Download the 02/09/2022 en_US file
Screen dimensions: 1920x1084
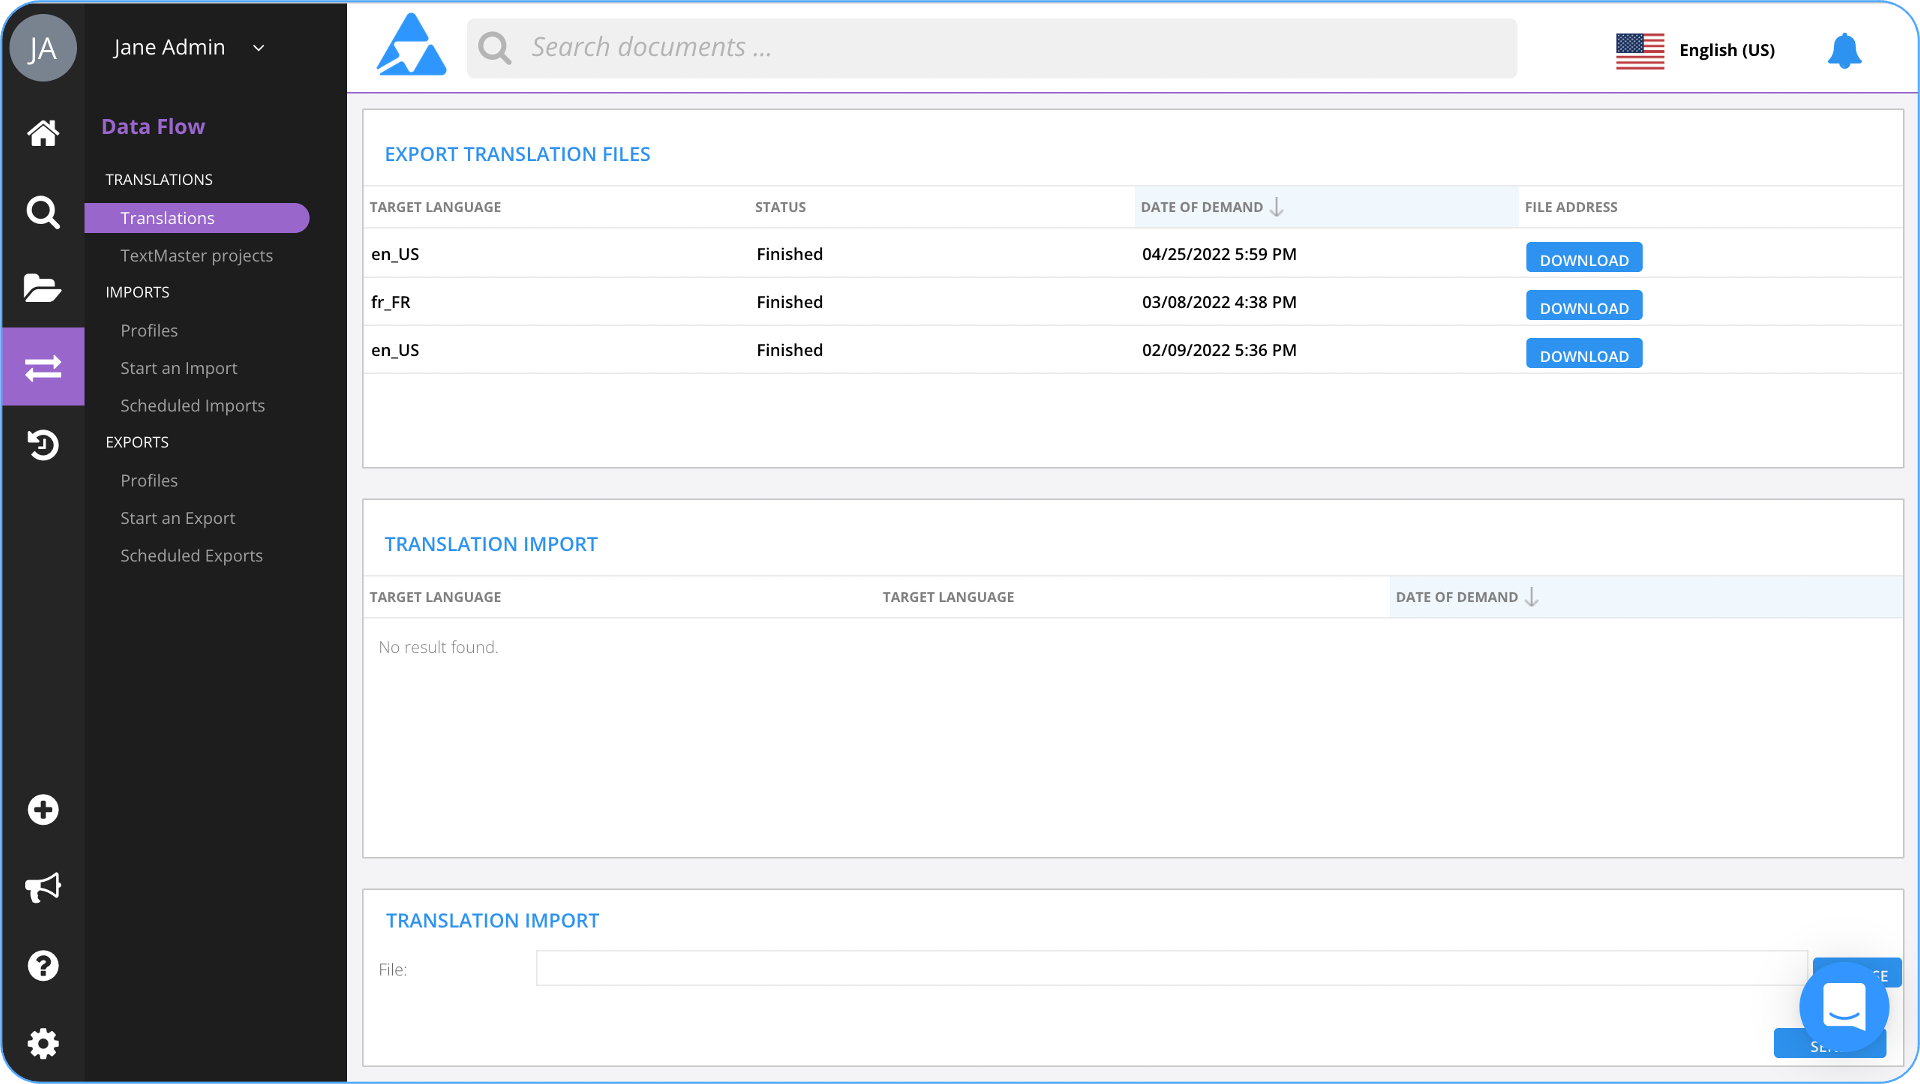coord(1584,354)
